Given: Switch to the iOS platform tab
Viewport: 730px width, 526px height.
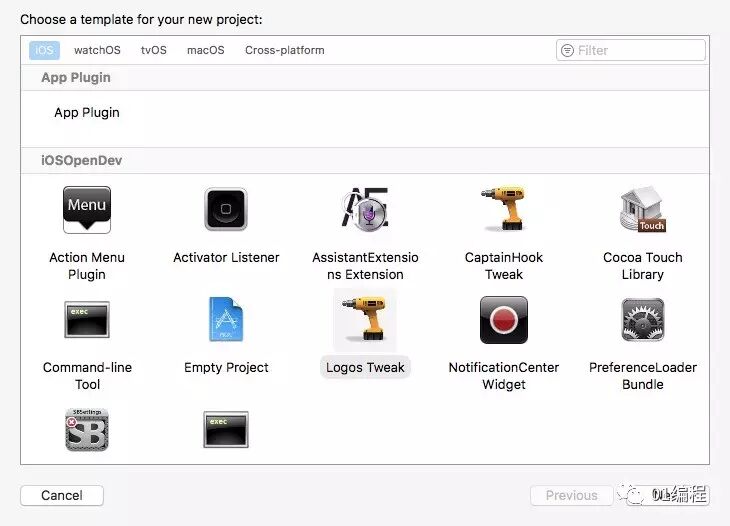Looking at the screenshot, I should [x=44, y=50].
